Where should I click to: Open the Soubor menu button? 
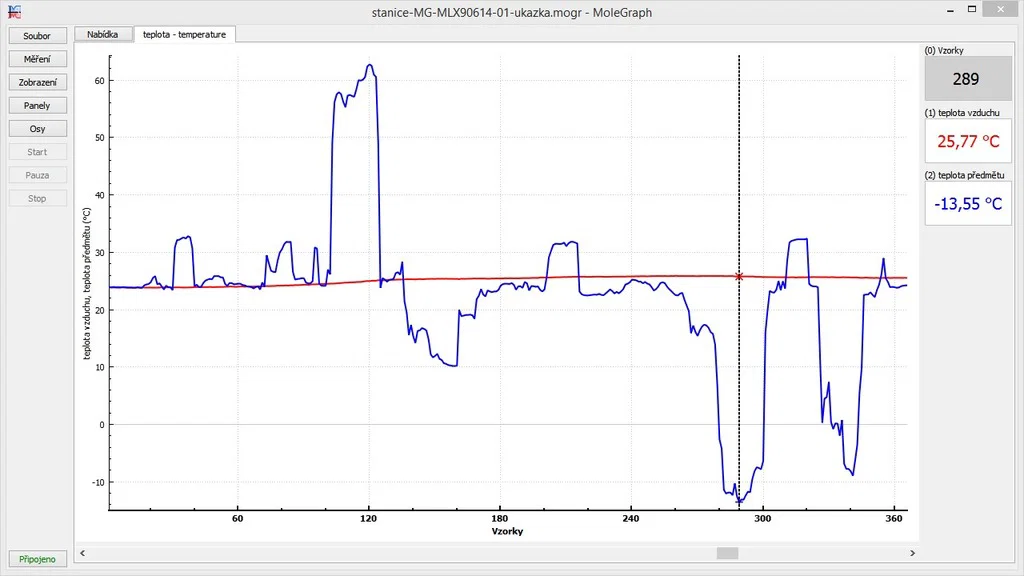37,36
